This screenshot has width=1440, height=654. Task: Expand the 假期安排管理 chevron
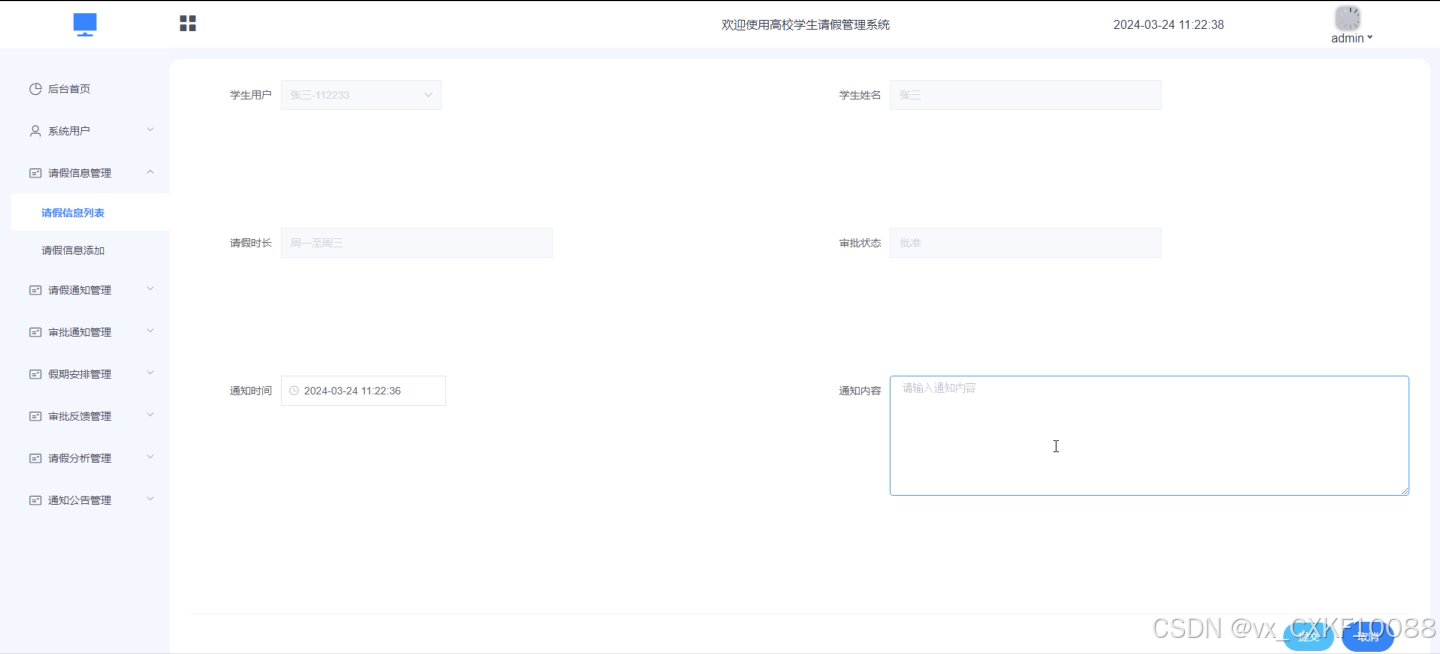(x=150, y=373)
